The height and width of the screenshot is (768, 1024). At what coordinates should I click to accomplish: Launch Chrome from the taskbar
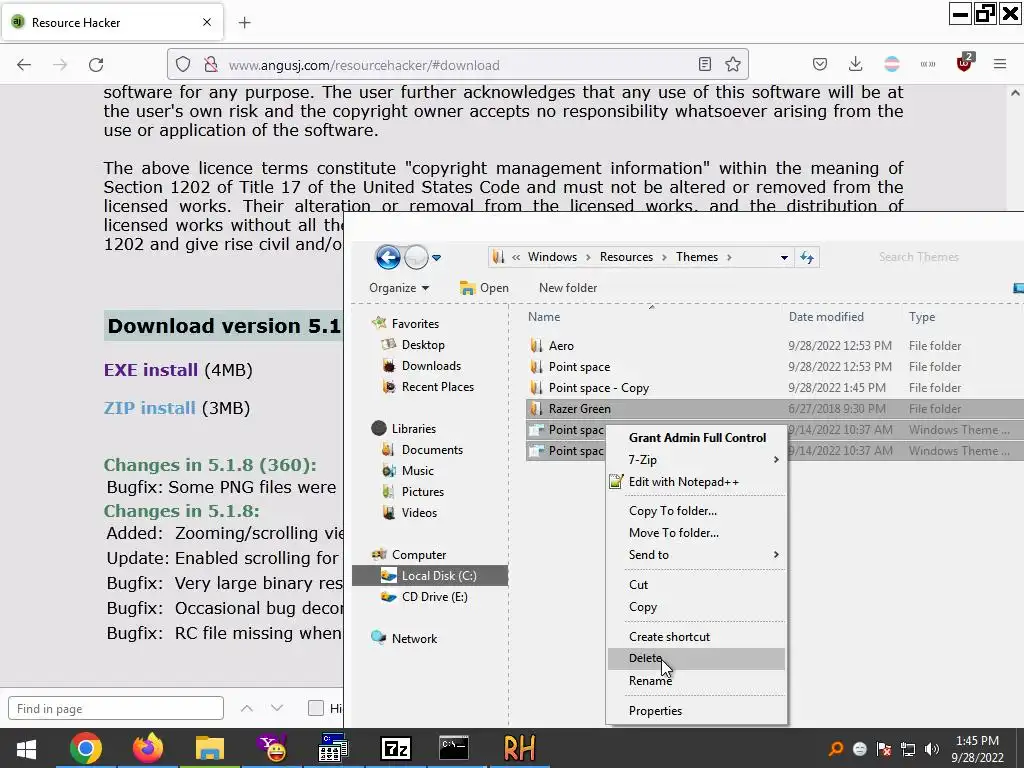tap(86, 748)
